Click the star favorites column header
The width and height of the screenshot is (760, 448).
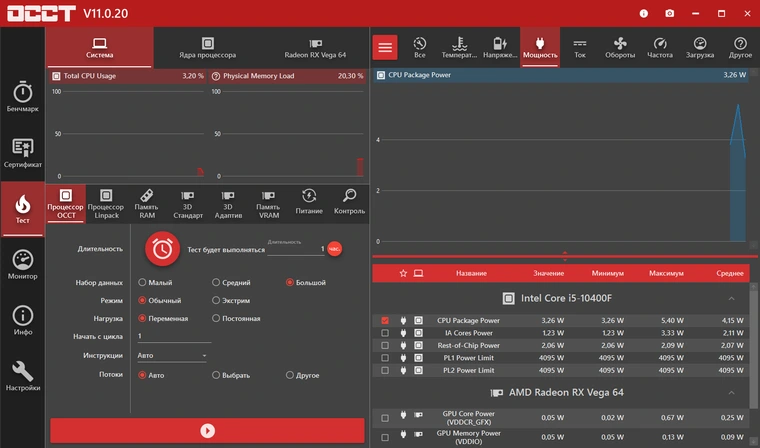(403, 273)
